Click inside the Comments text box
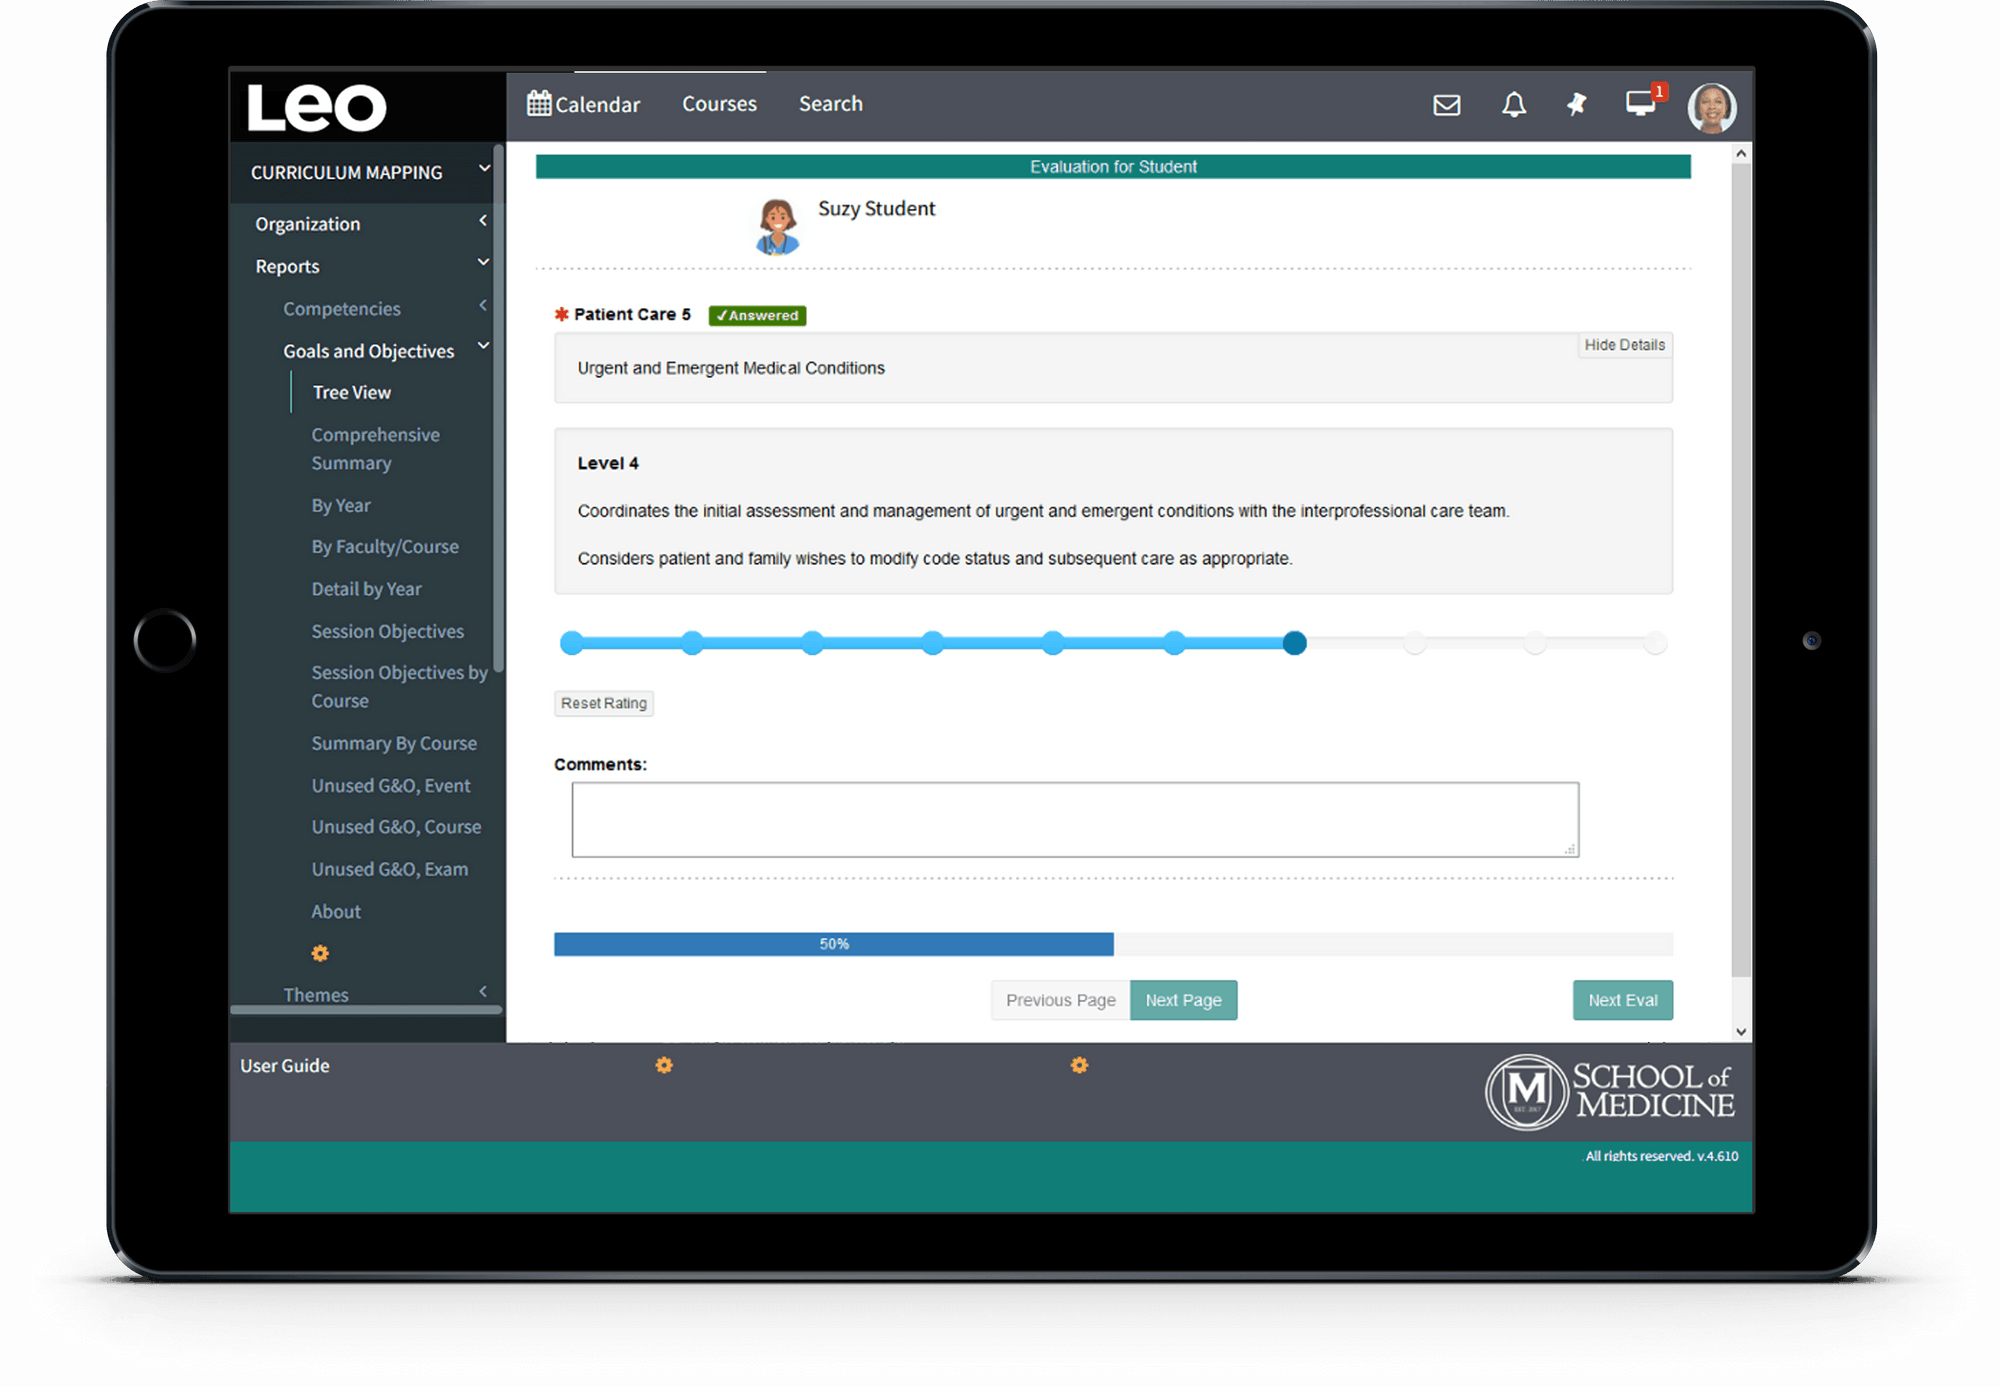Image resolution: width=2000 pixels, height=1387 pixels. [x=1073, y=819]
